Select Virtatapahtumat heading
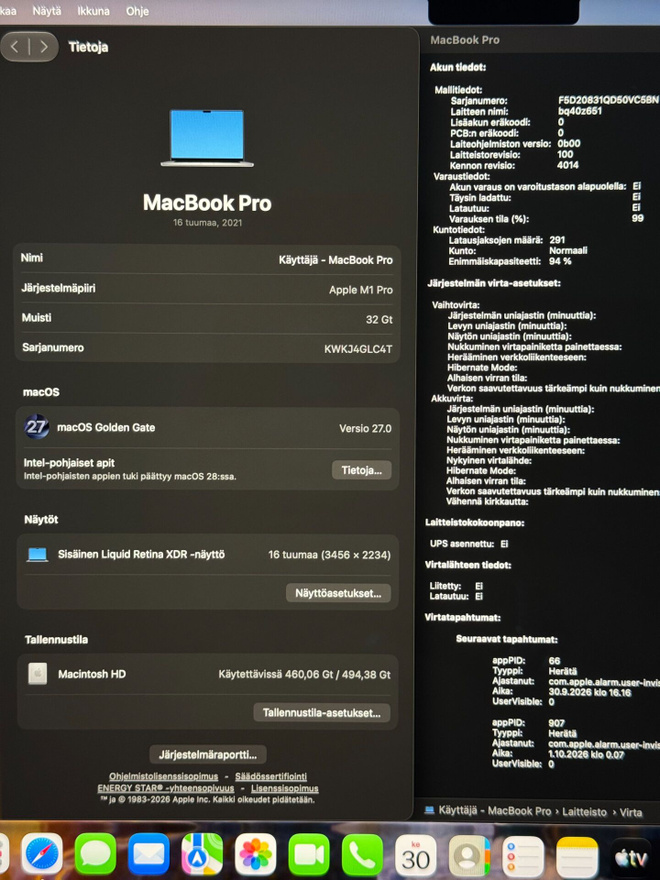Screen dimensions: 660x880 [462, 617]
